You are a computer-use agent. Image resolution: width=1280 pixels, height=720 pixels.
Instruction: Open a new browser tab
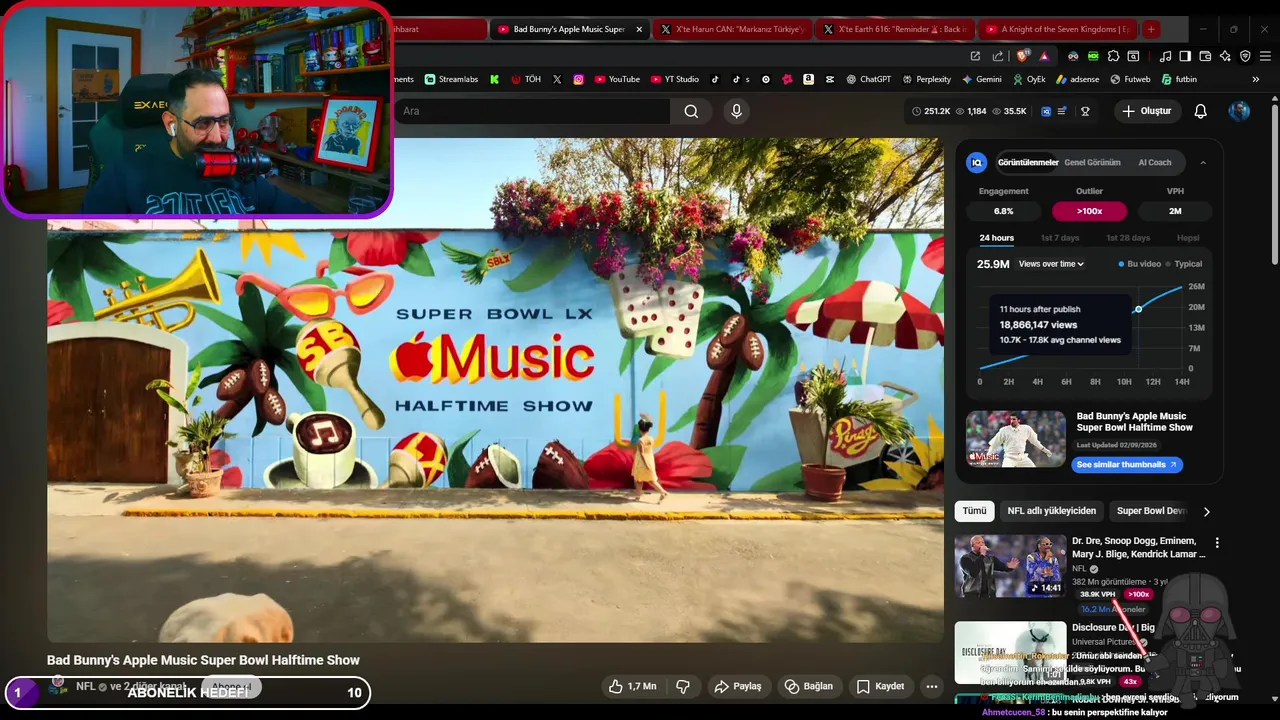pyautogui.click(x=1151, y=29)
